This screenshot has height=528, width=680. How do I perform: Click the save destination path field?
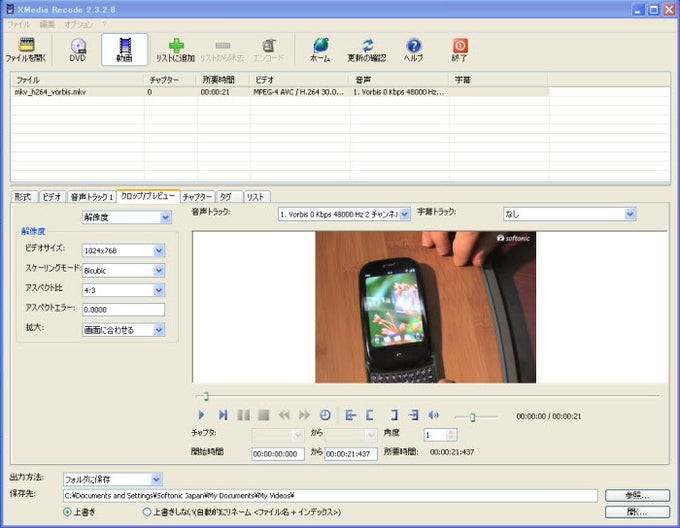coord(330,495)
